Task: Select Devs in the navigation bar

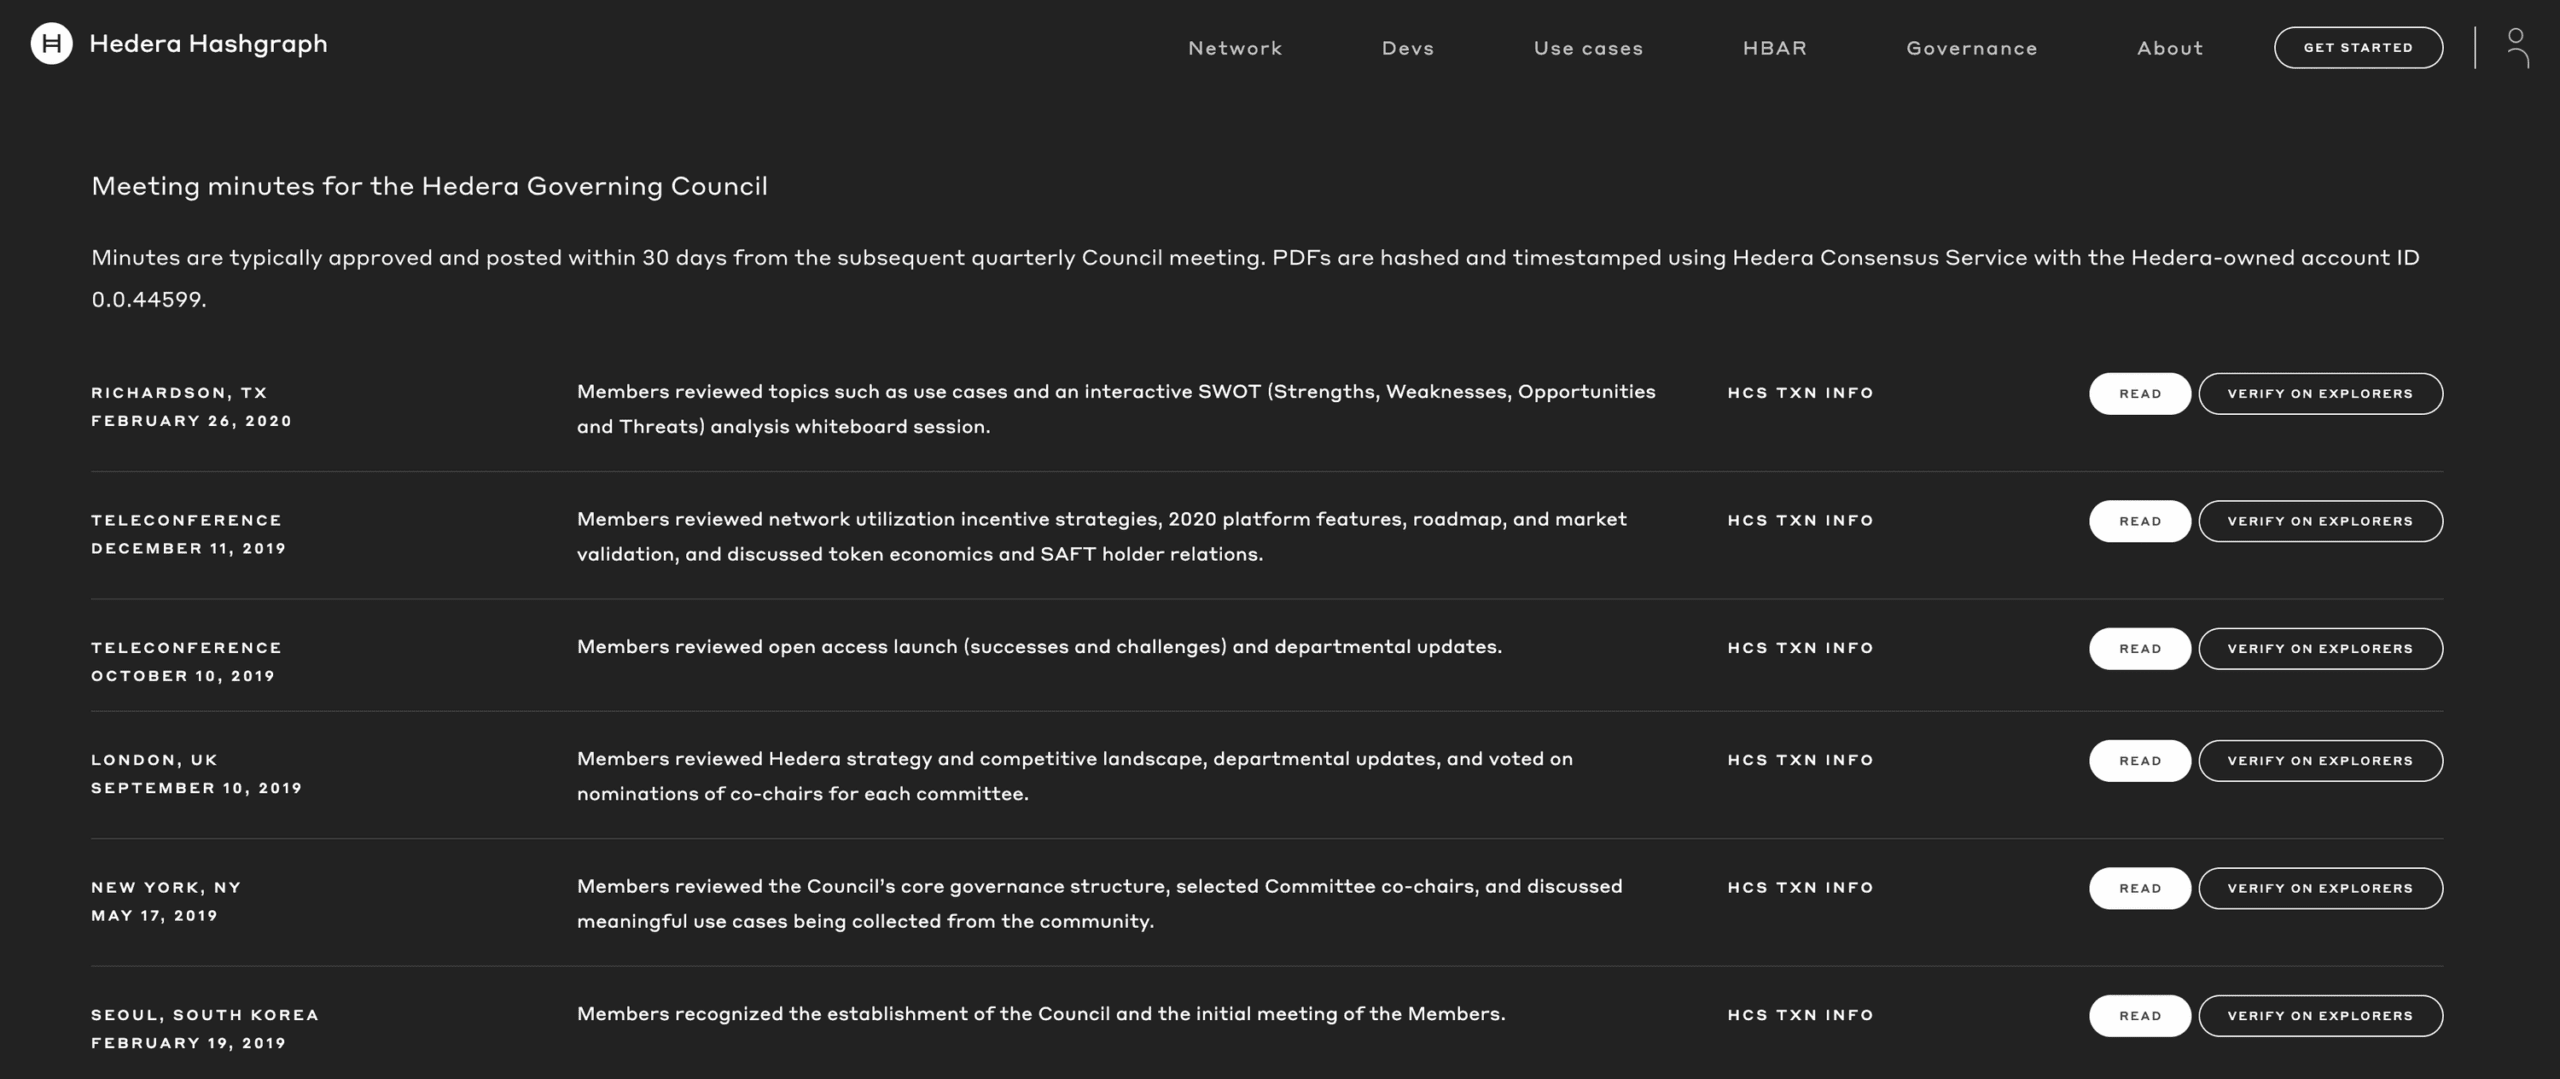Action: tap(1406, 47)
